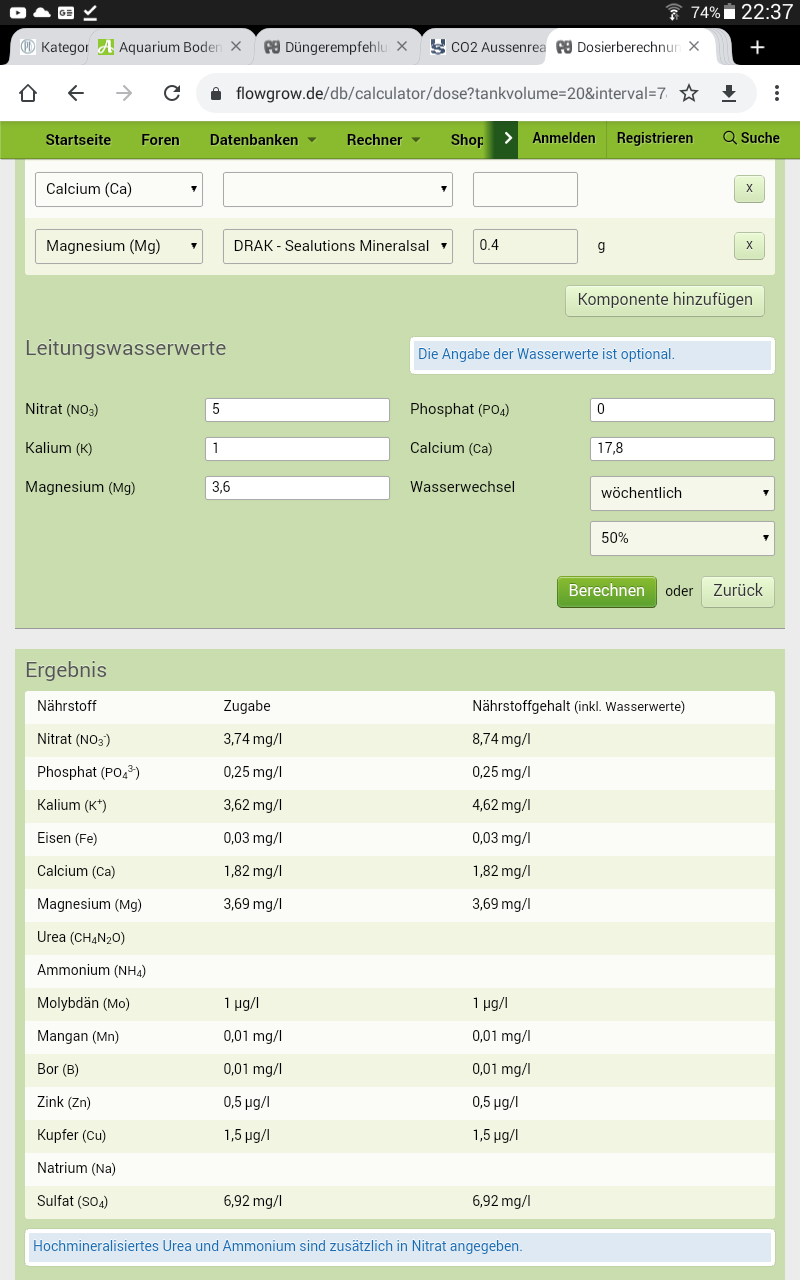Tap the Anmelden link
Screen dimensions: 800x1280
pos(564,138)
